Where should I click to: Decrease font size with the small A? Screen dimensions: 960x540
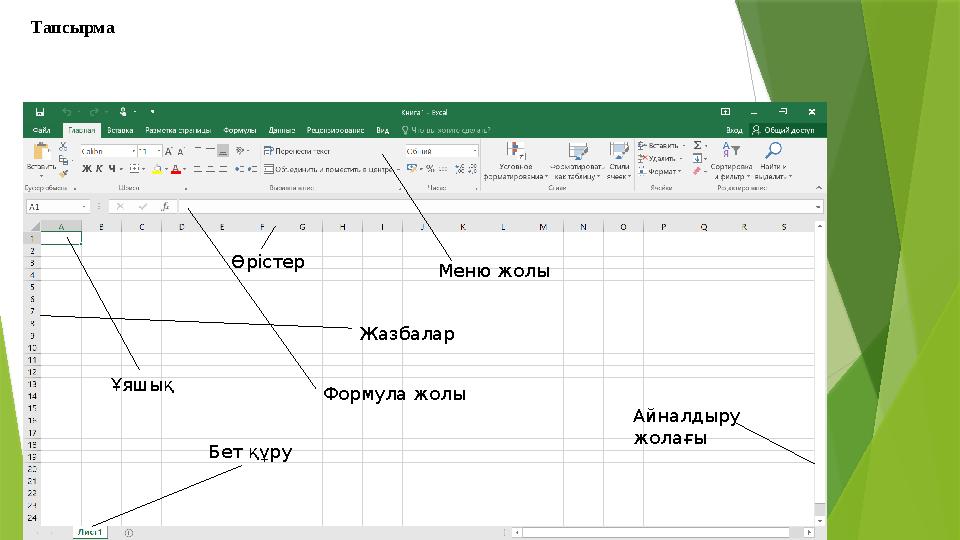[181, 151]
